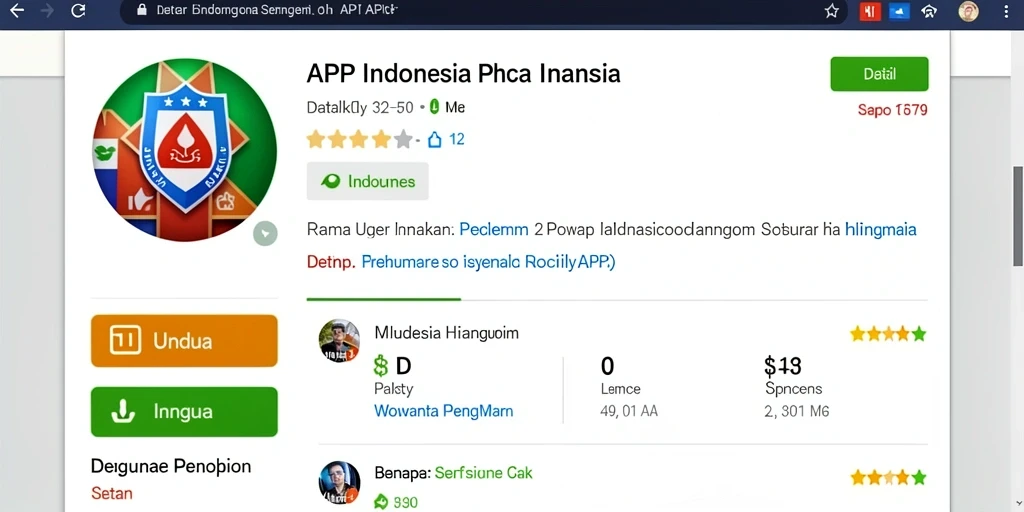The image size is (1024, 512).
Task: Click the $13 Spncens value
Action: (782, 366)
